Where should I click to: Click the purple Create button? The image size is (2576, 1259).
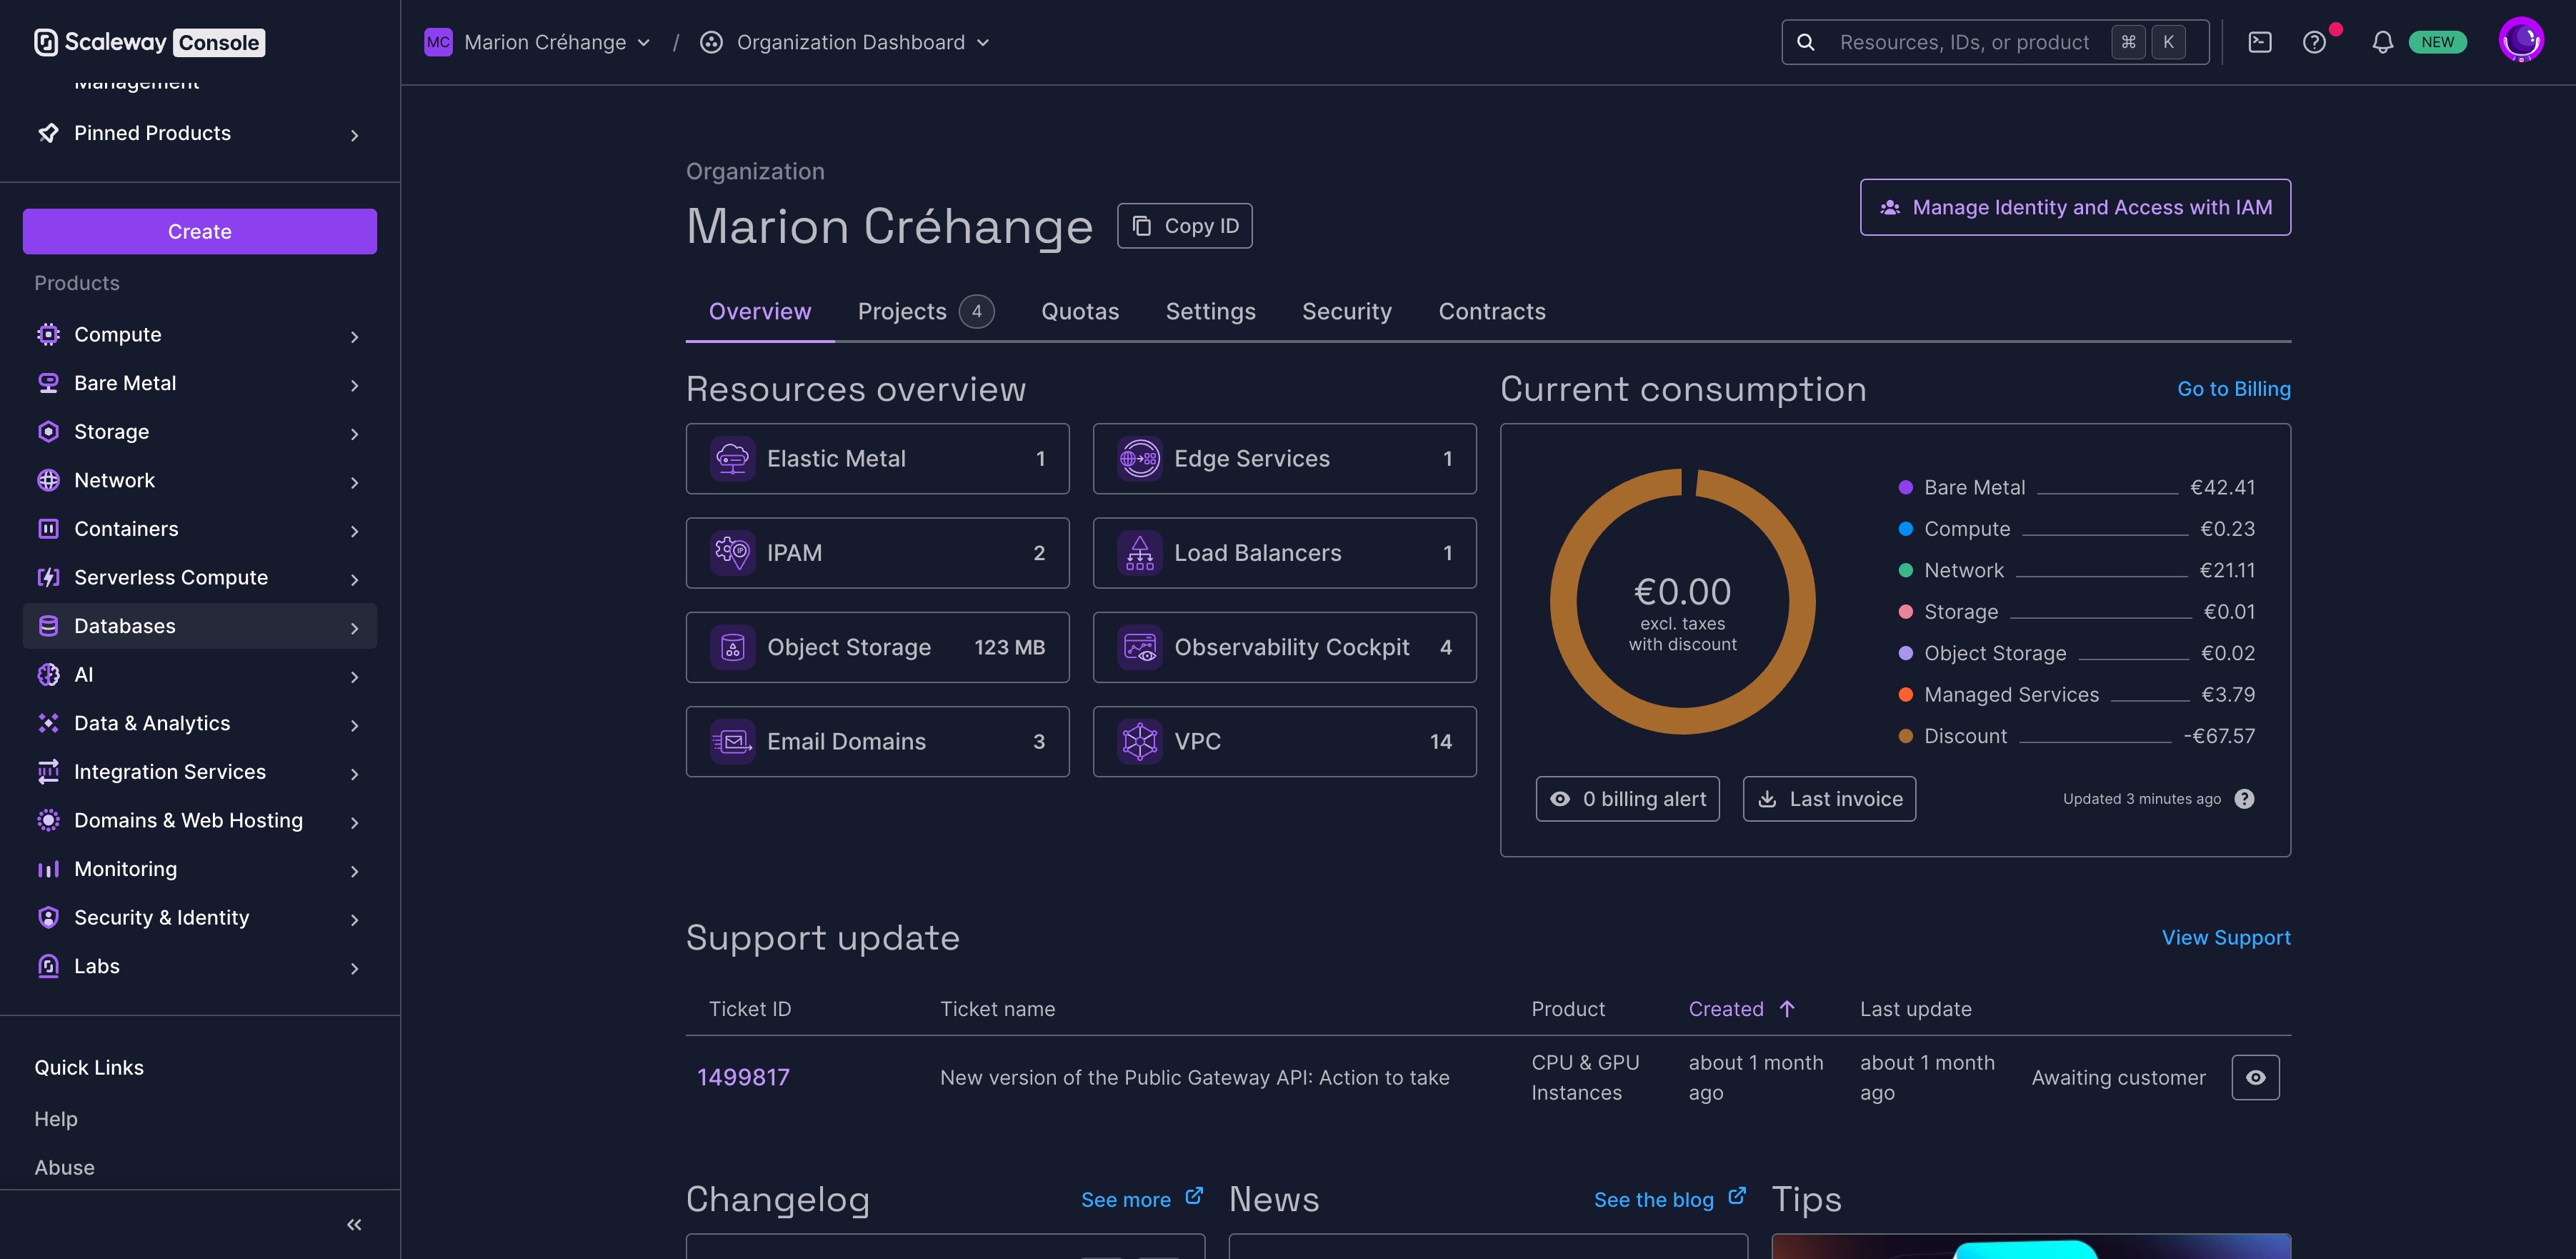pyautogui.click(x=200, y=231)
